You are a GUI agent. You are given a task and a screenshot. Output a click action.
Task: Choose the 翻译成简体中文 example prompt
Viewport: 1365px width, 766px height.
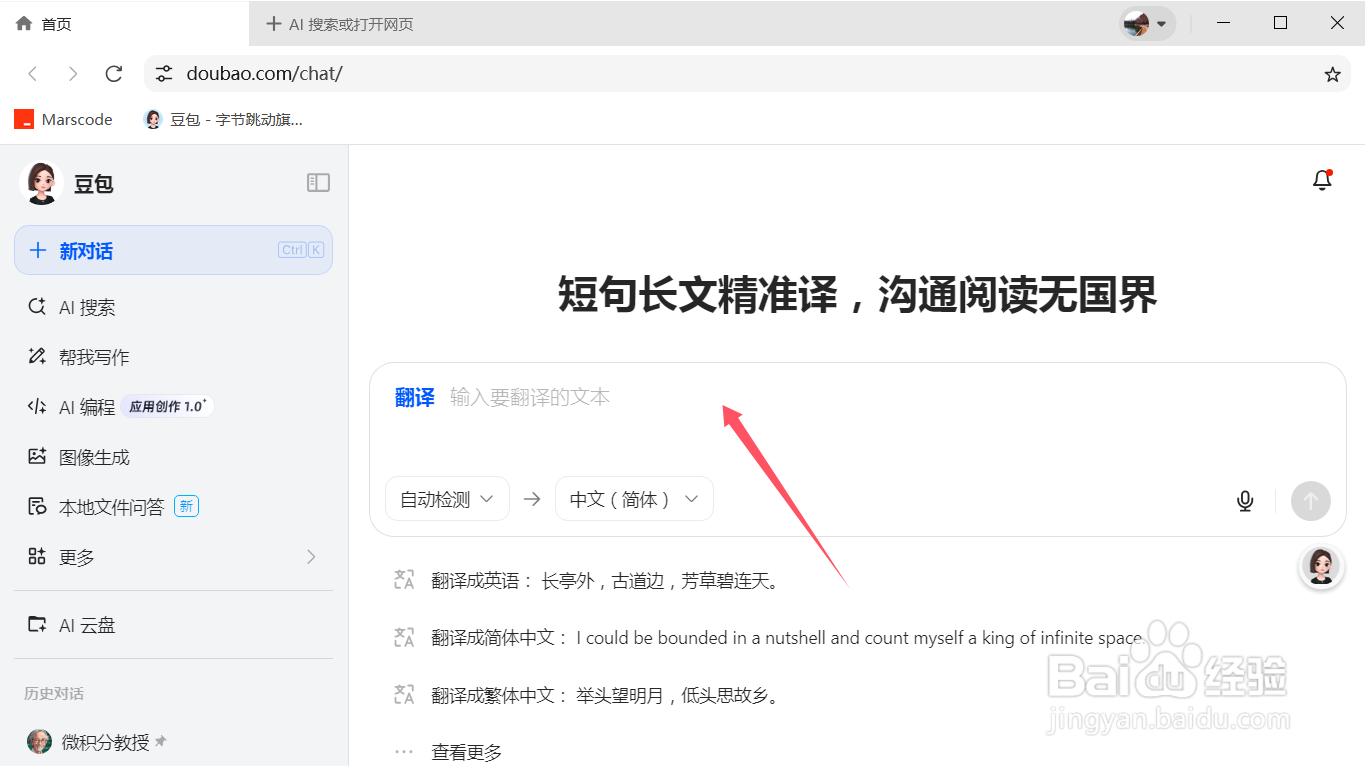790,638
